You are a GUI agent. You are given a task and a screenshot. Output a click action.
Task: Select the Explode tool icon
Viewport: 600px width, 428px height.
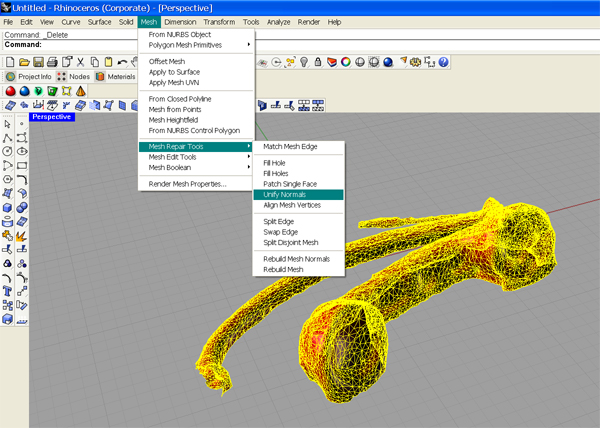pyautogui.click(x=21, y=236)
